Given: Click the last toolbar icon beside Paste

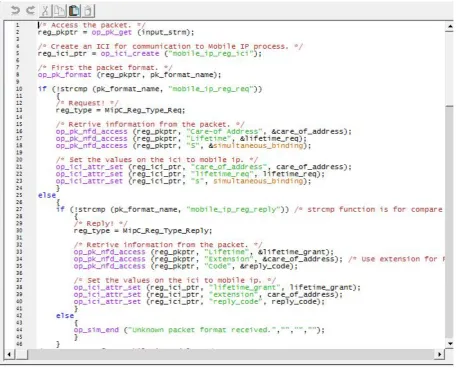Looking at the screenshot, I should [x=88, y=11].
